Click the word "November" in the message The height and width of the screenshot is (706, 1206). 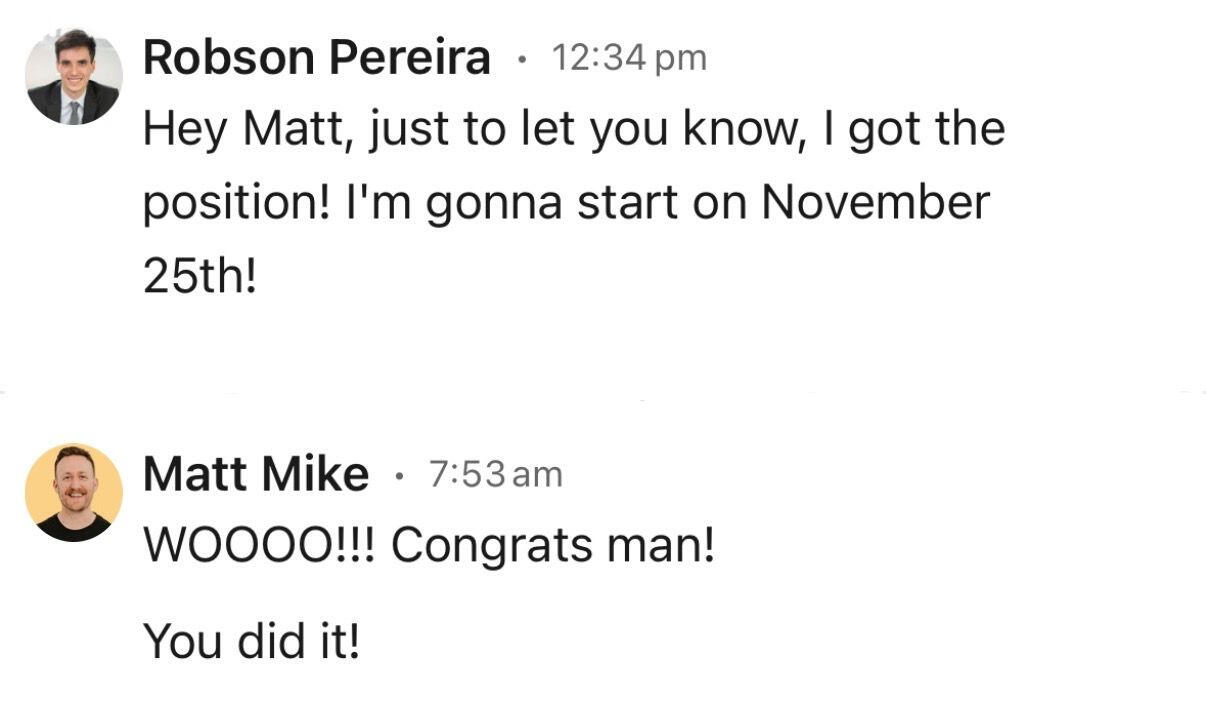click(x=875, y=202)
